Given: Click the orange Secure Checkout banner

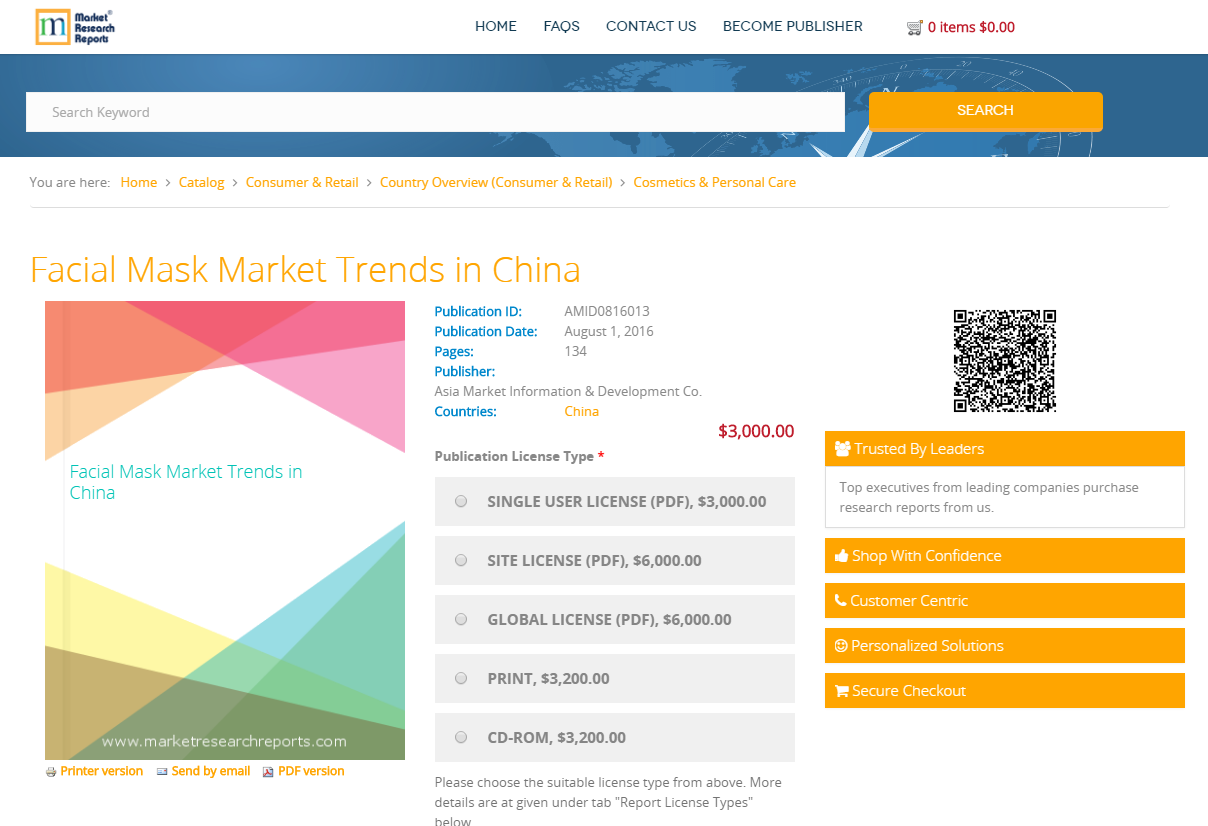Looking at the screenshot, I should point(1004,690).
